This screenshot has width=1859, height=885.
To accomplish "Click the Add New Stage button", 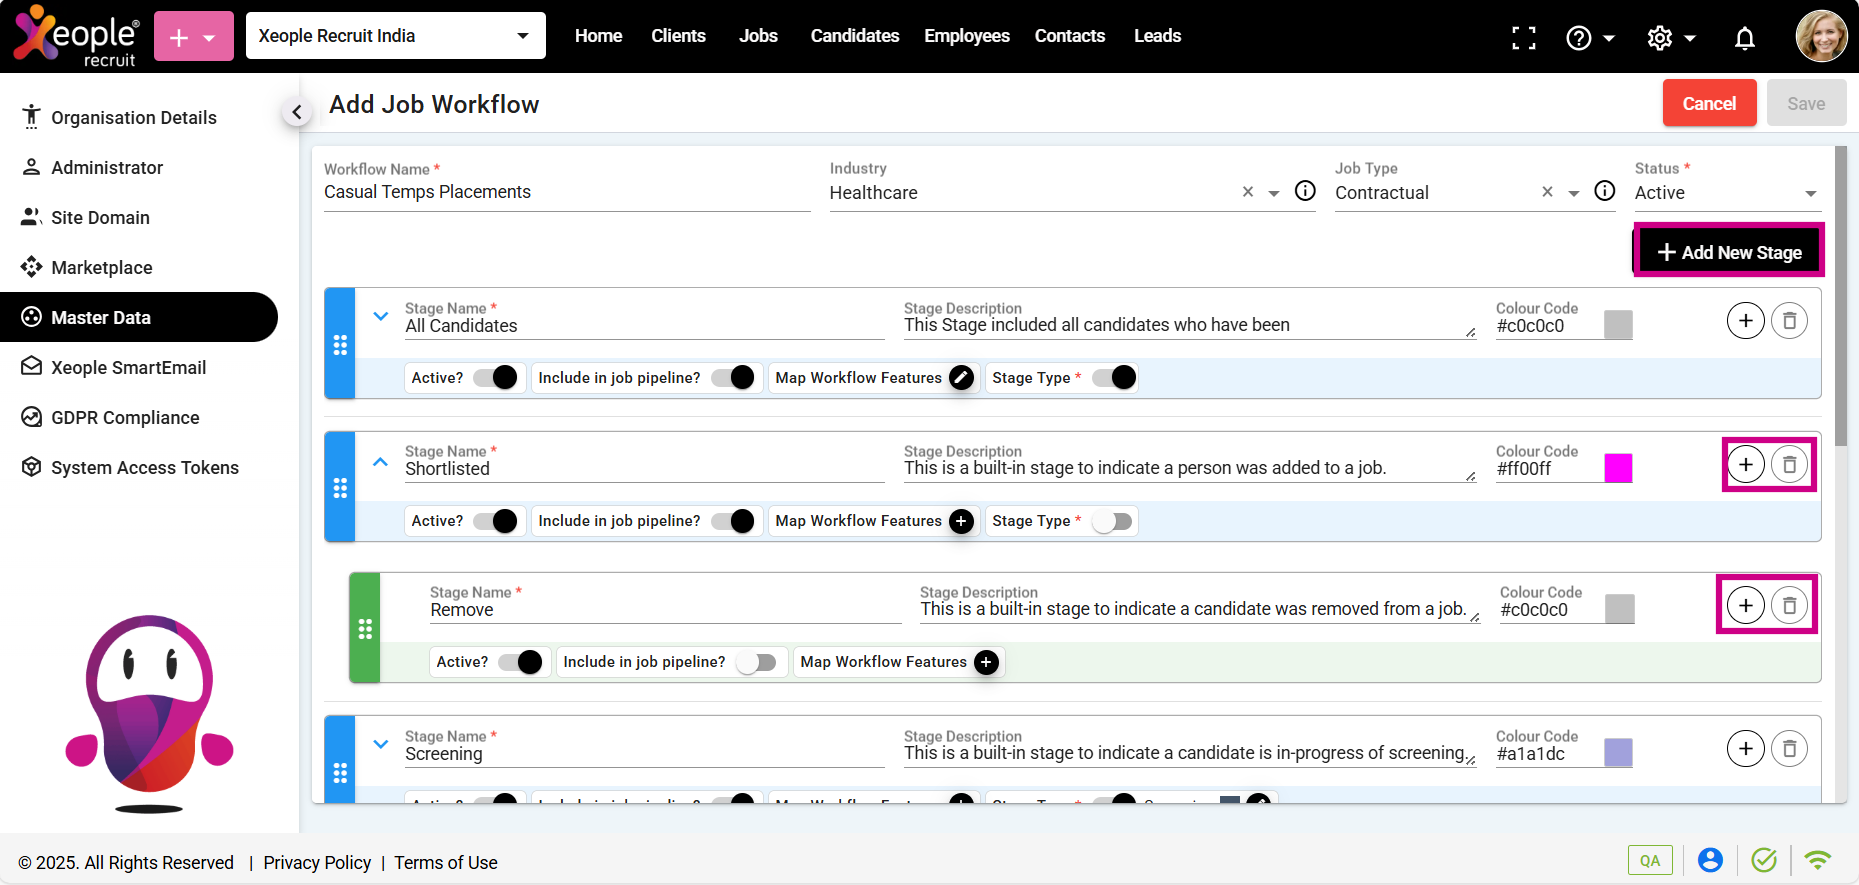I will (1729, 252).
